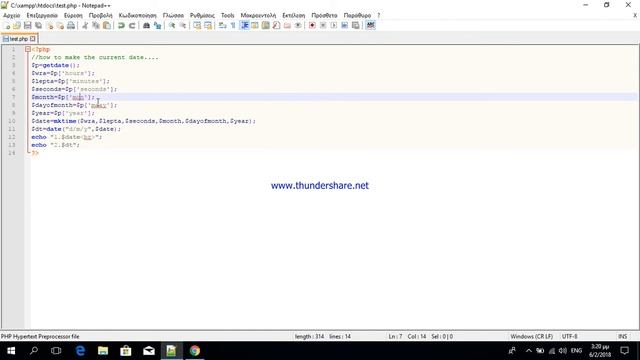
Task: Open Find with the binoculars icon
Action: click(146, 25)
